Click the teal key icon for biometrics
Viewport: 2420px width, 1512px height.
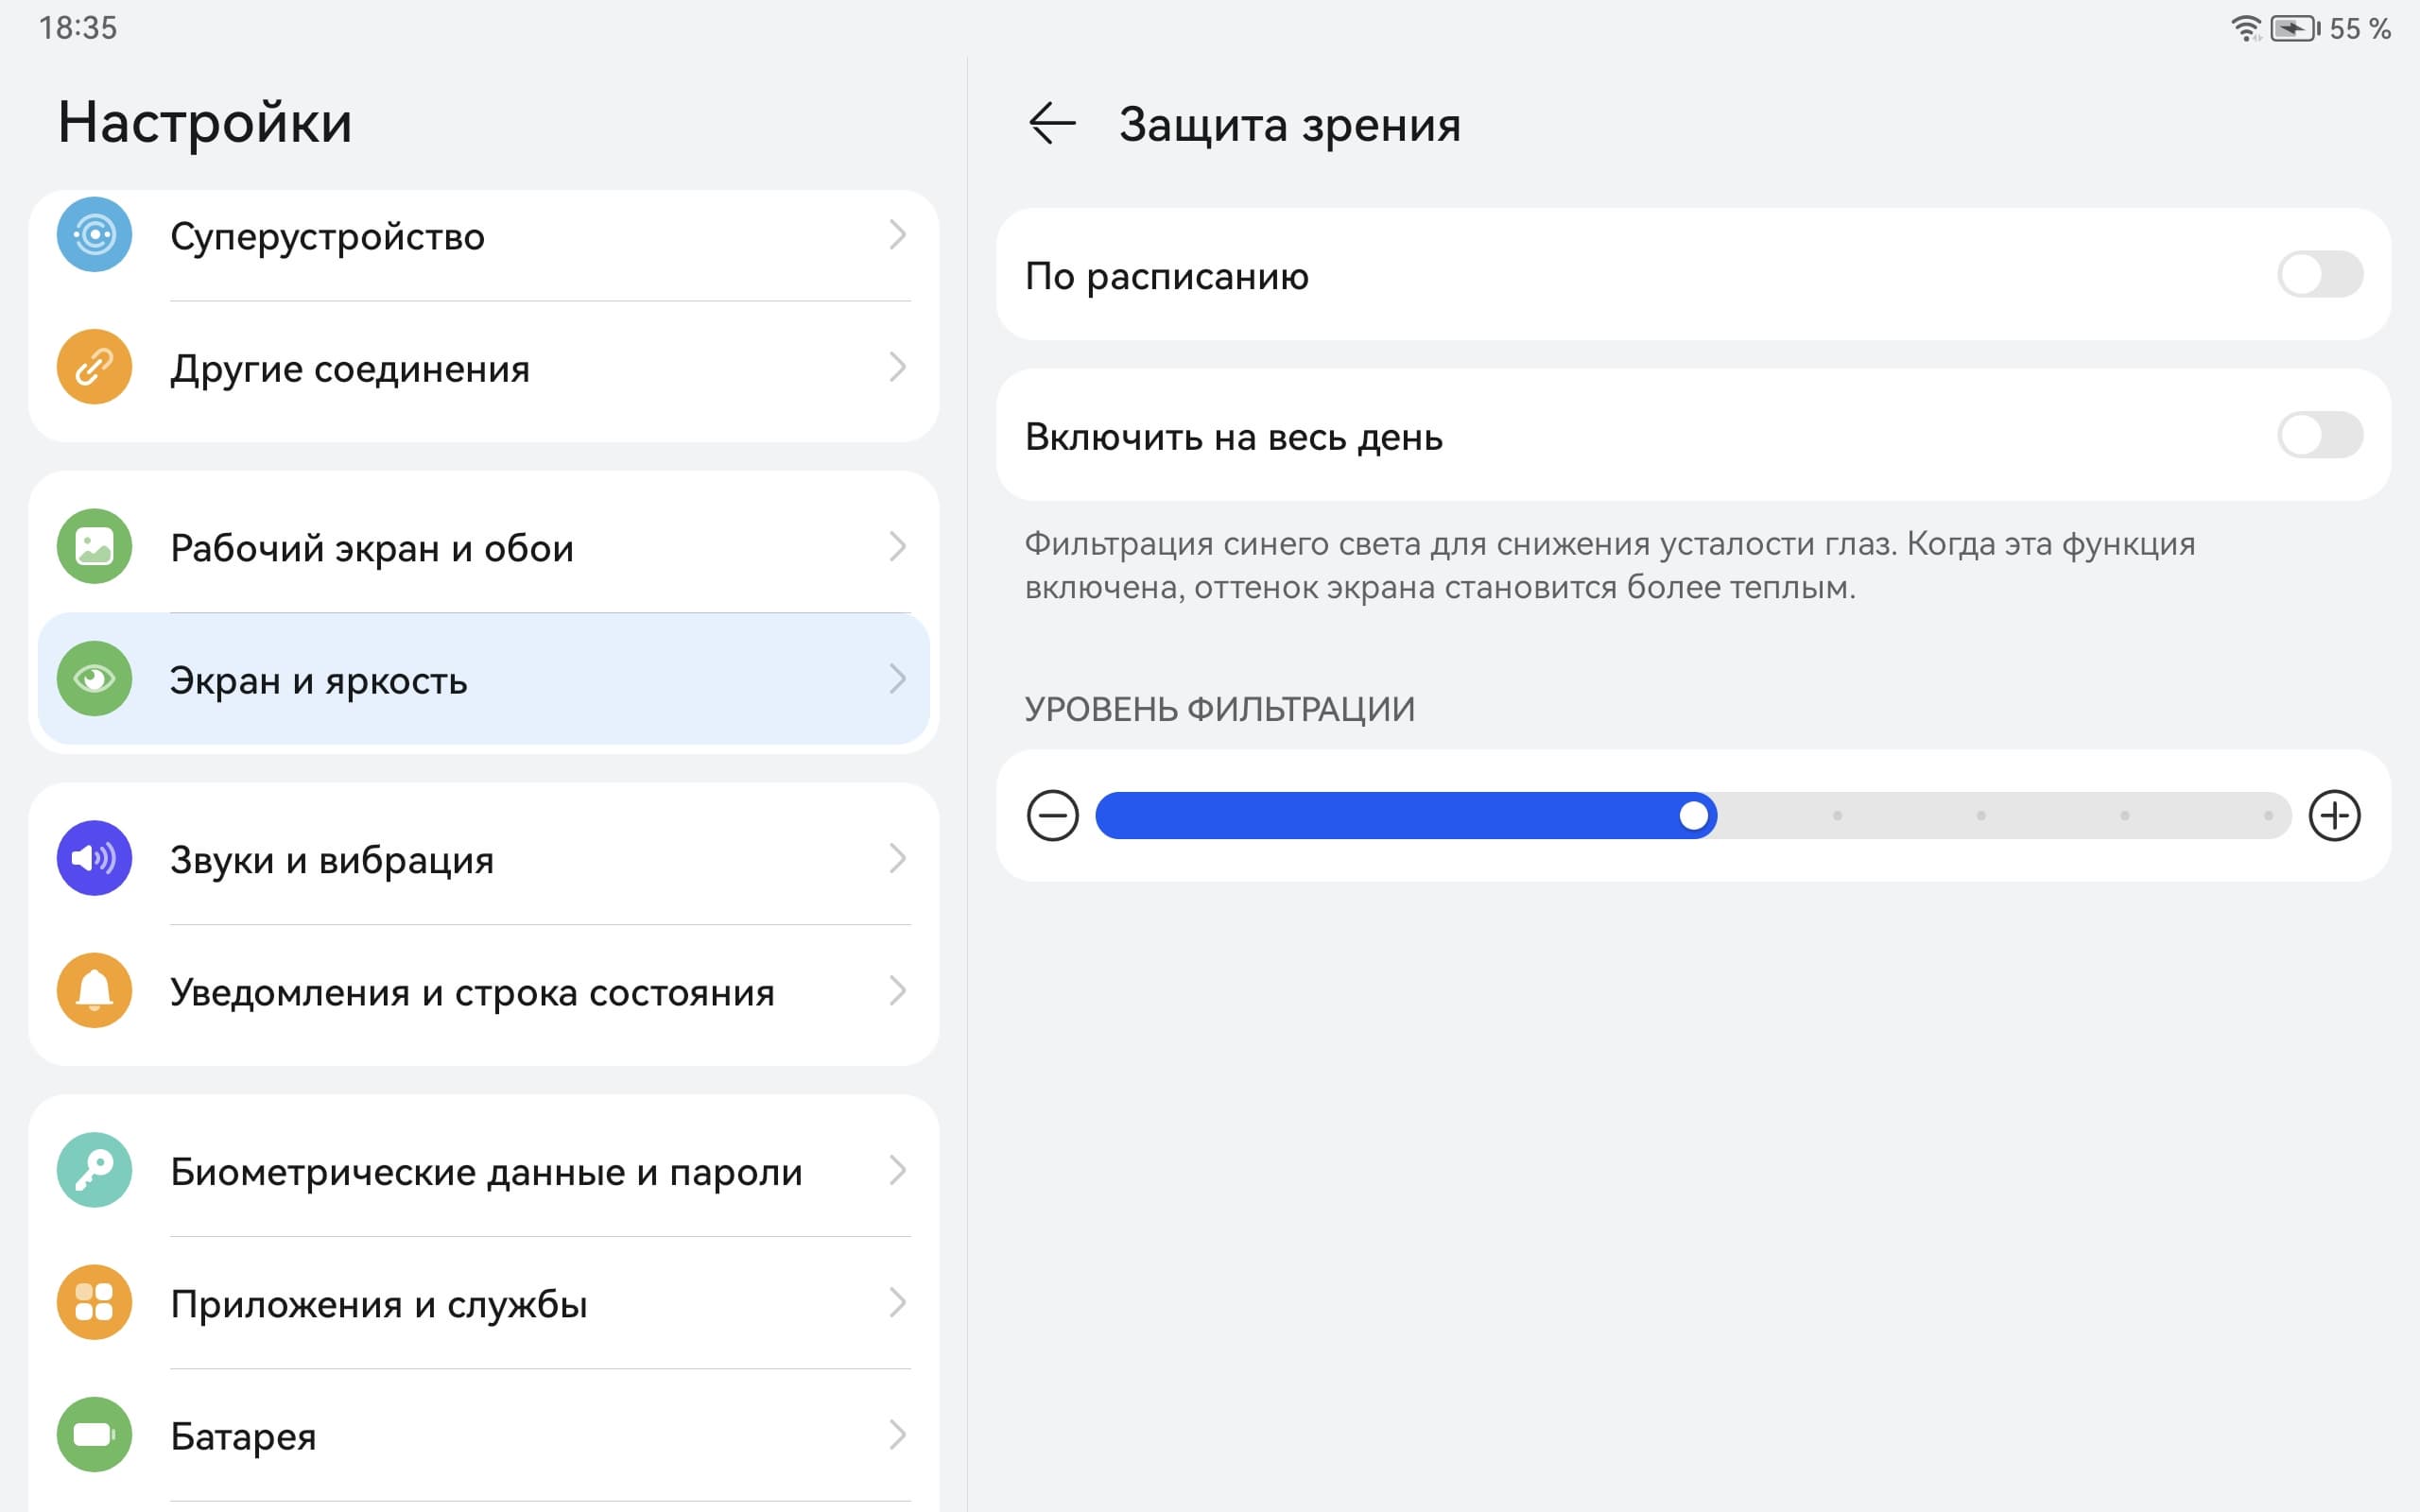pos(94,1170)
